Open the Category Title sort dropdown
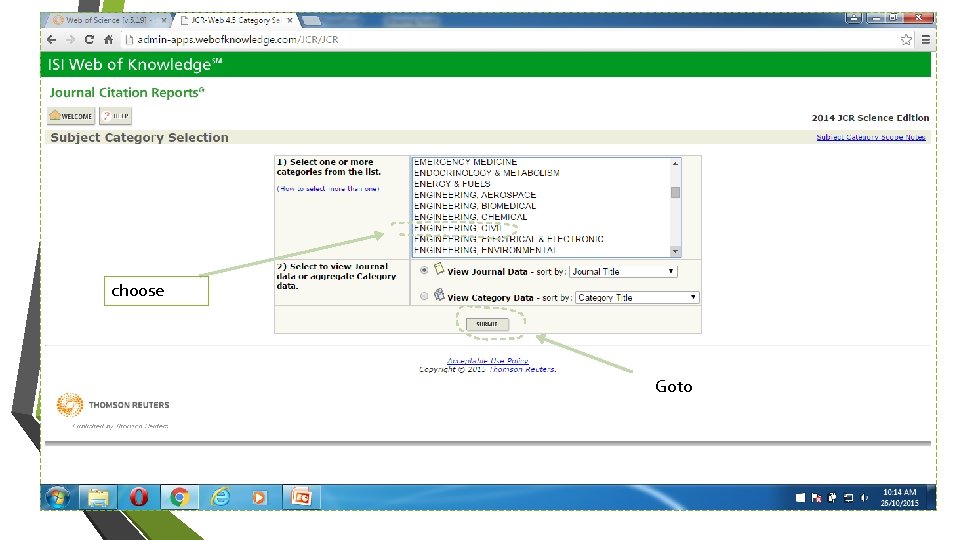960x540 pixels. coord(637,298)
